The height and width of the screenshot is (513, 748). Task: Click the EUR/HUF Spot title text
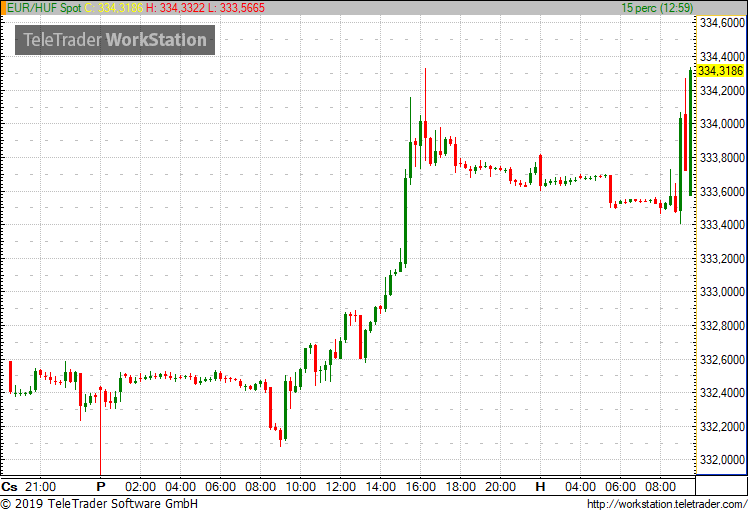(44, 8)
